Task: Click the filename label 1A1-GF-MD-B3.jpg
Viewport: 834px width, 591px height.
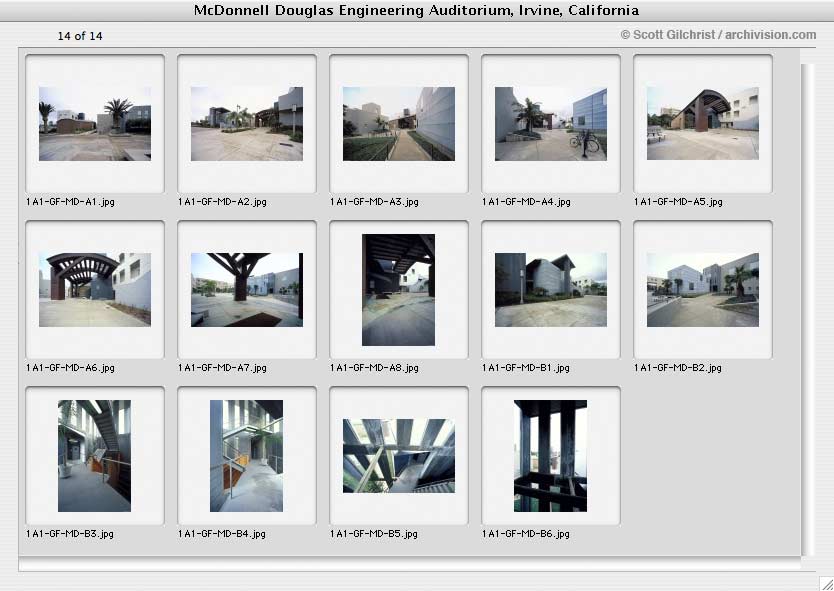Action: [x=70, y=534]
